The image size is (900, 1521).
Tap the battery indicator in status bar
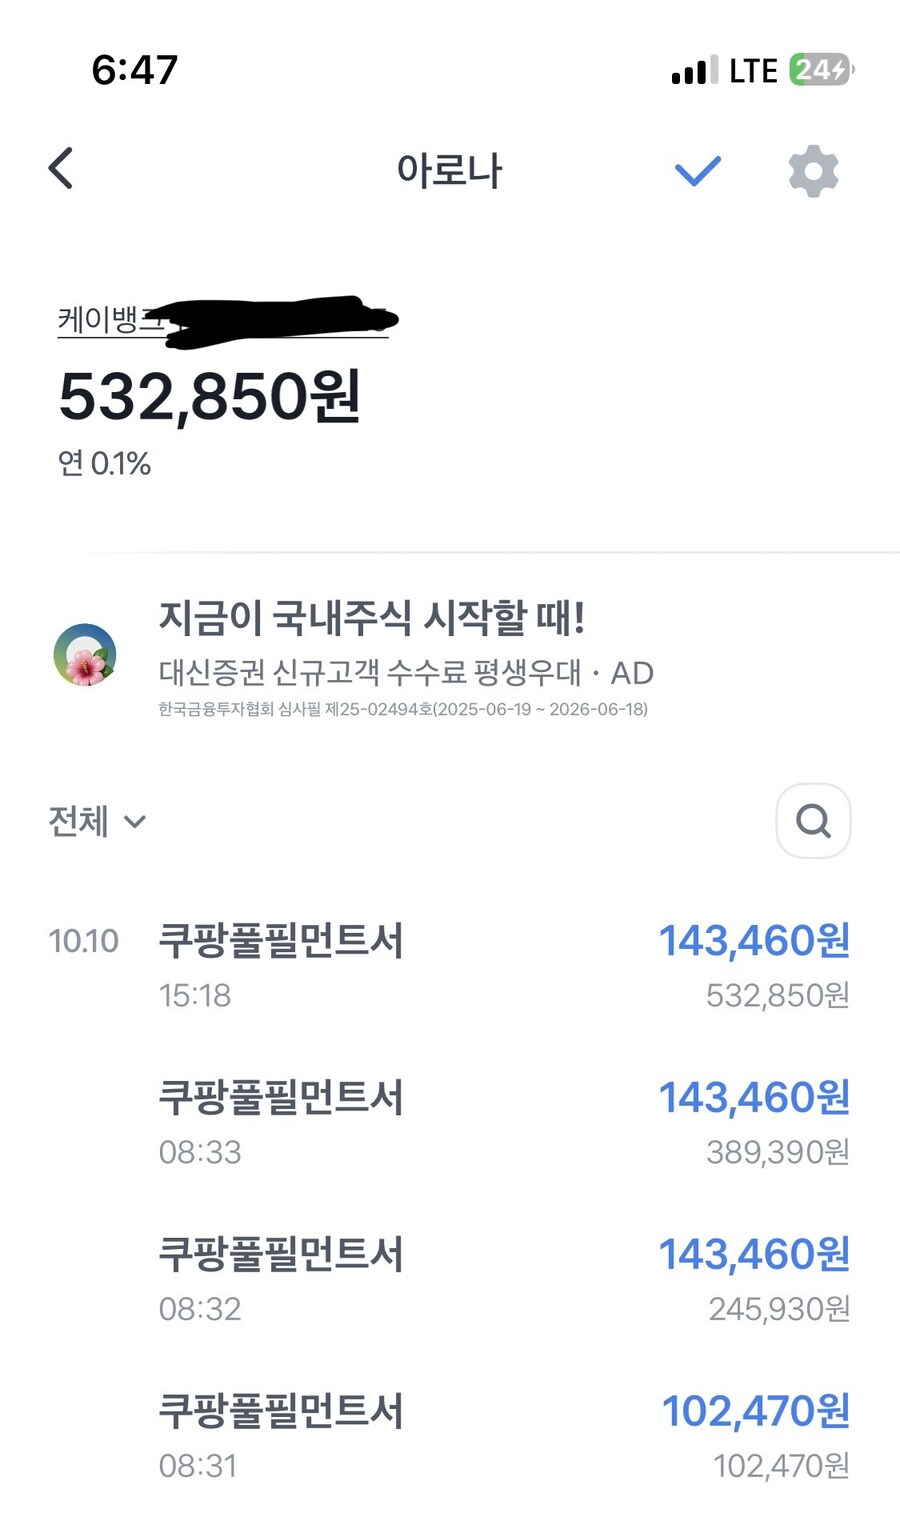click(x=821, y=70)
